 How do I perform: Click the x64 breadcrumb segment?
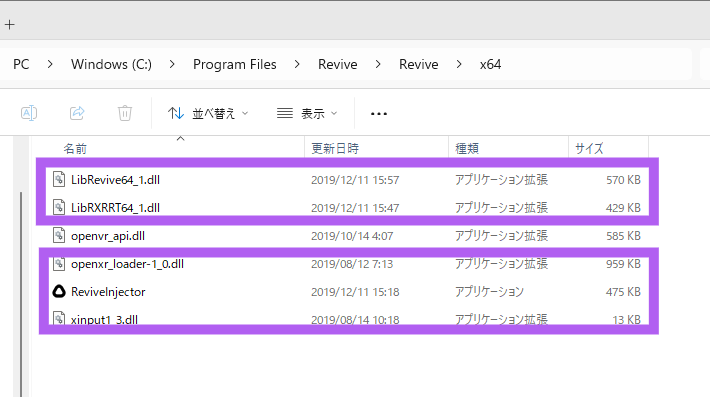pyautogui.click(x=490, y=64)
